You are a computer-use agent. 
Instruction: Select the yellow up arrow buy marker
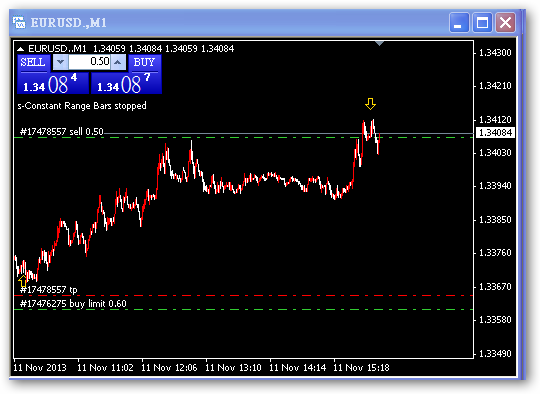[23, 281]
